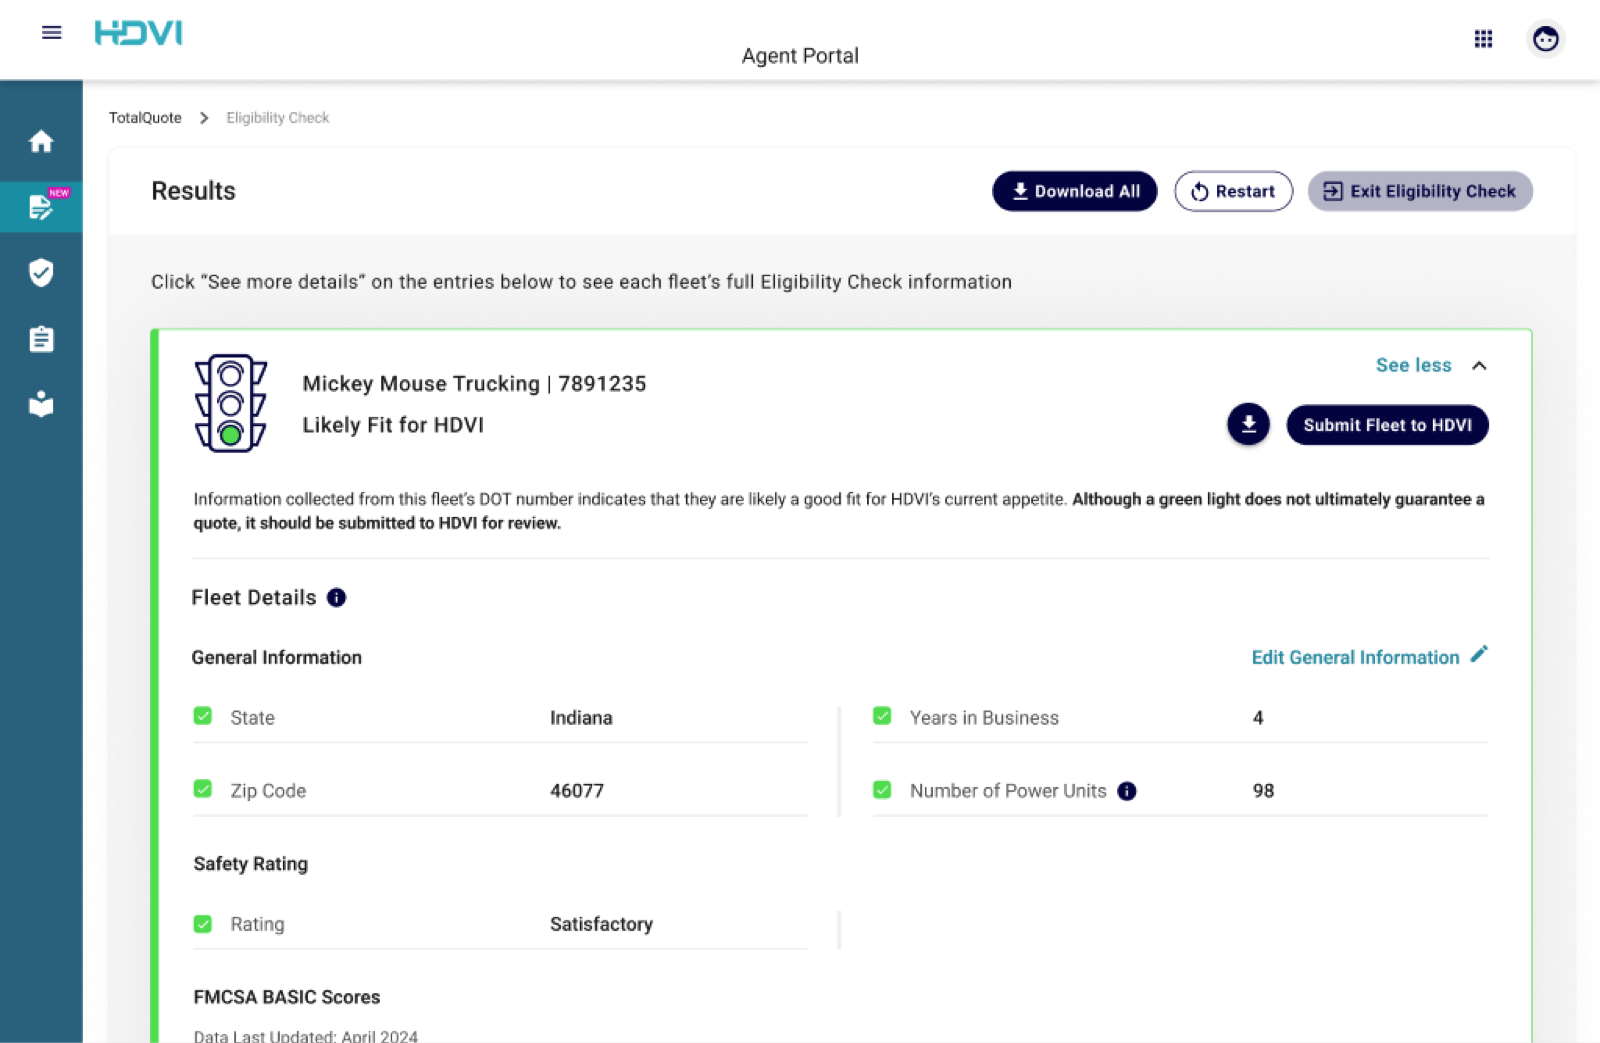Viewport: 1600px width, 1043px height.
Task: Restart the eligibility check
Action: point(1233,191)
